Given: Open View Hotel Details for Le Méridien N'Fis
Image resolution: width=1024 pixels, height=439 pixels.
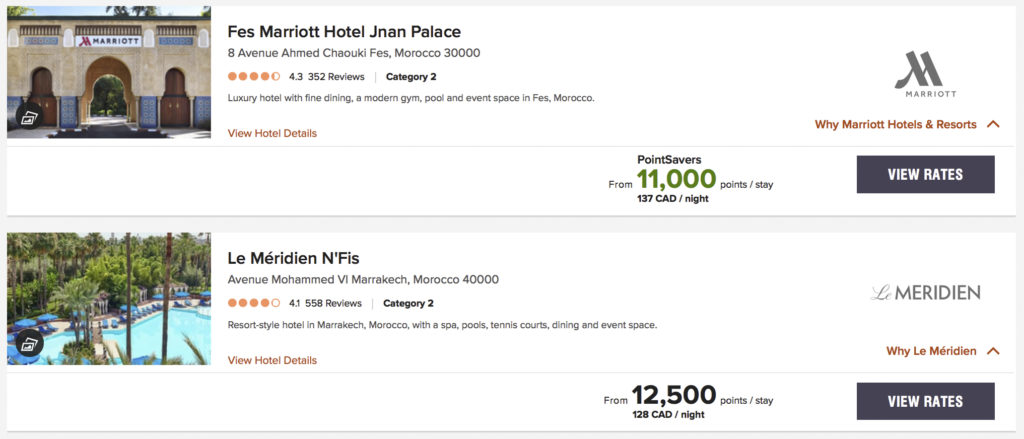Looking at the screenshot, I should [x=272, y=360].
